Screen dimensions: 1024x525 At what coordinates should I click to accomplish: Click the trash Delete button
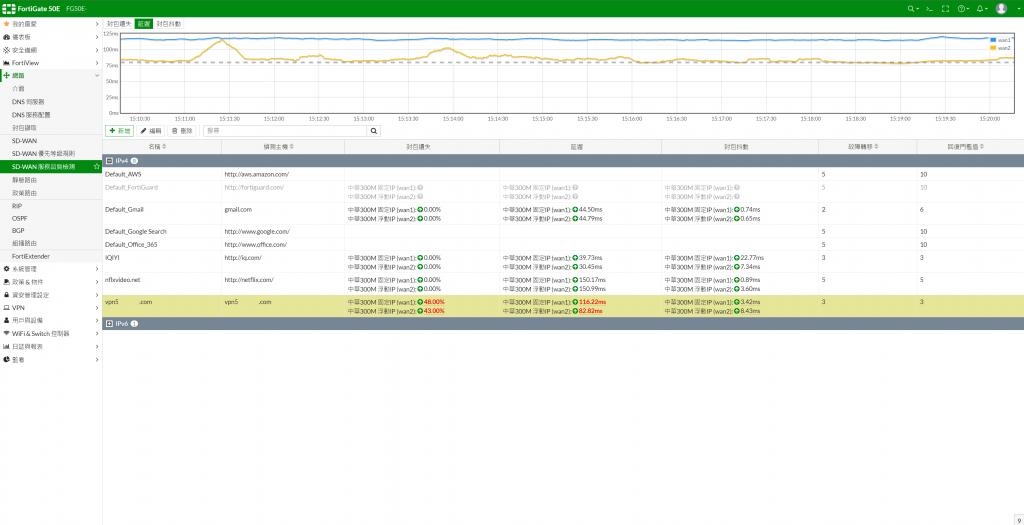point(182,131)
